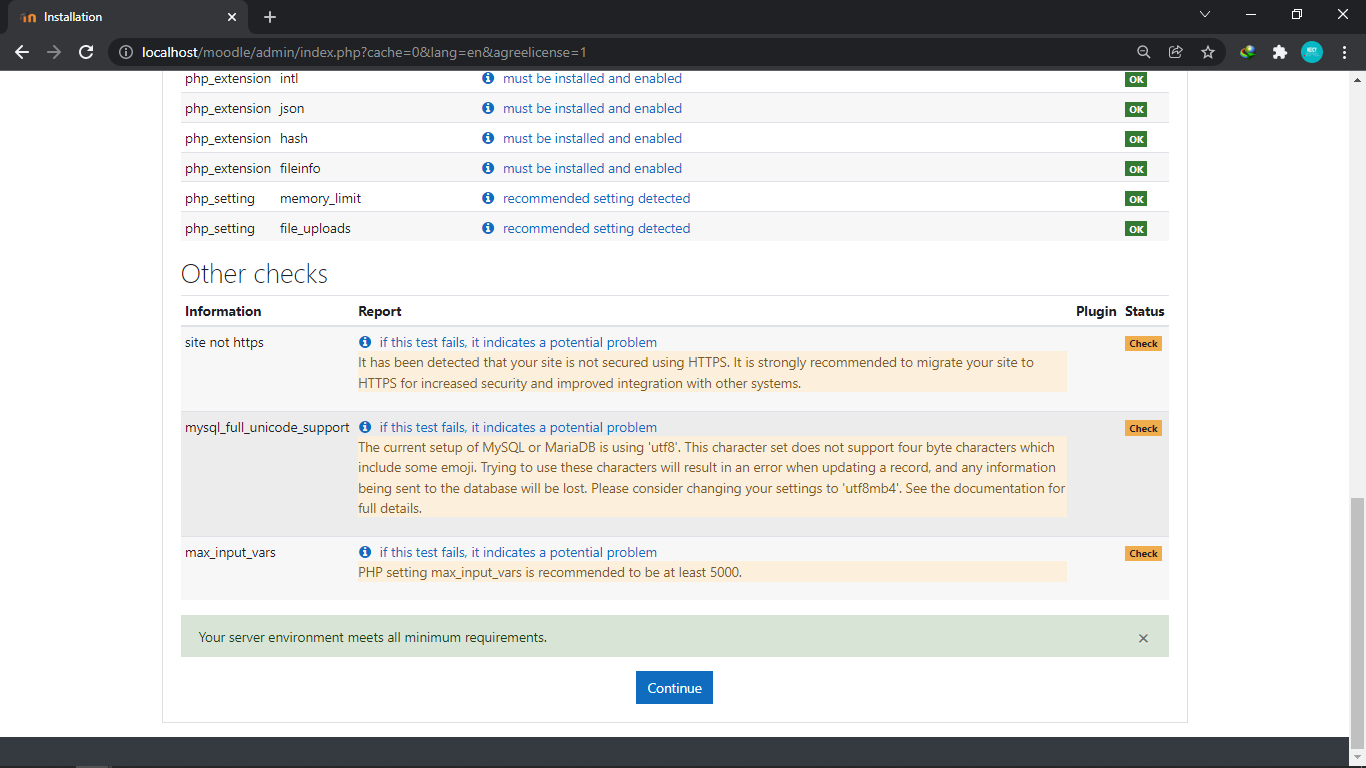Click the 'Plugin' column header
Viewport: 1366px width, 768px height.
(1096, 311)
